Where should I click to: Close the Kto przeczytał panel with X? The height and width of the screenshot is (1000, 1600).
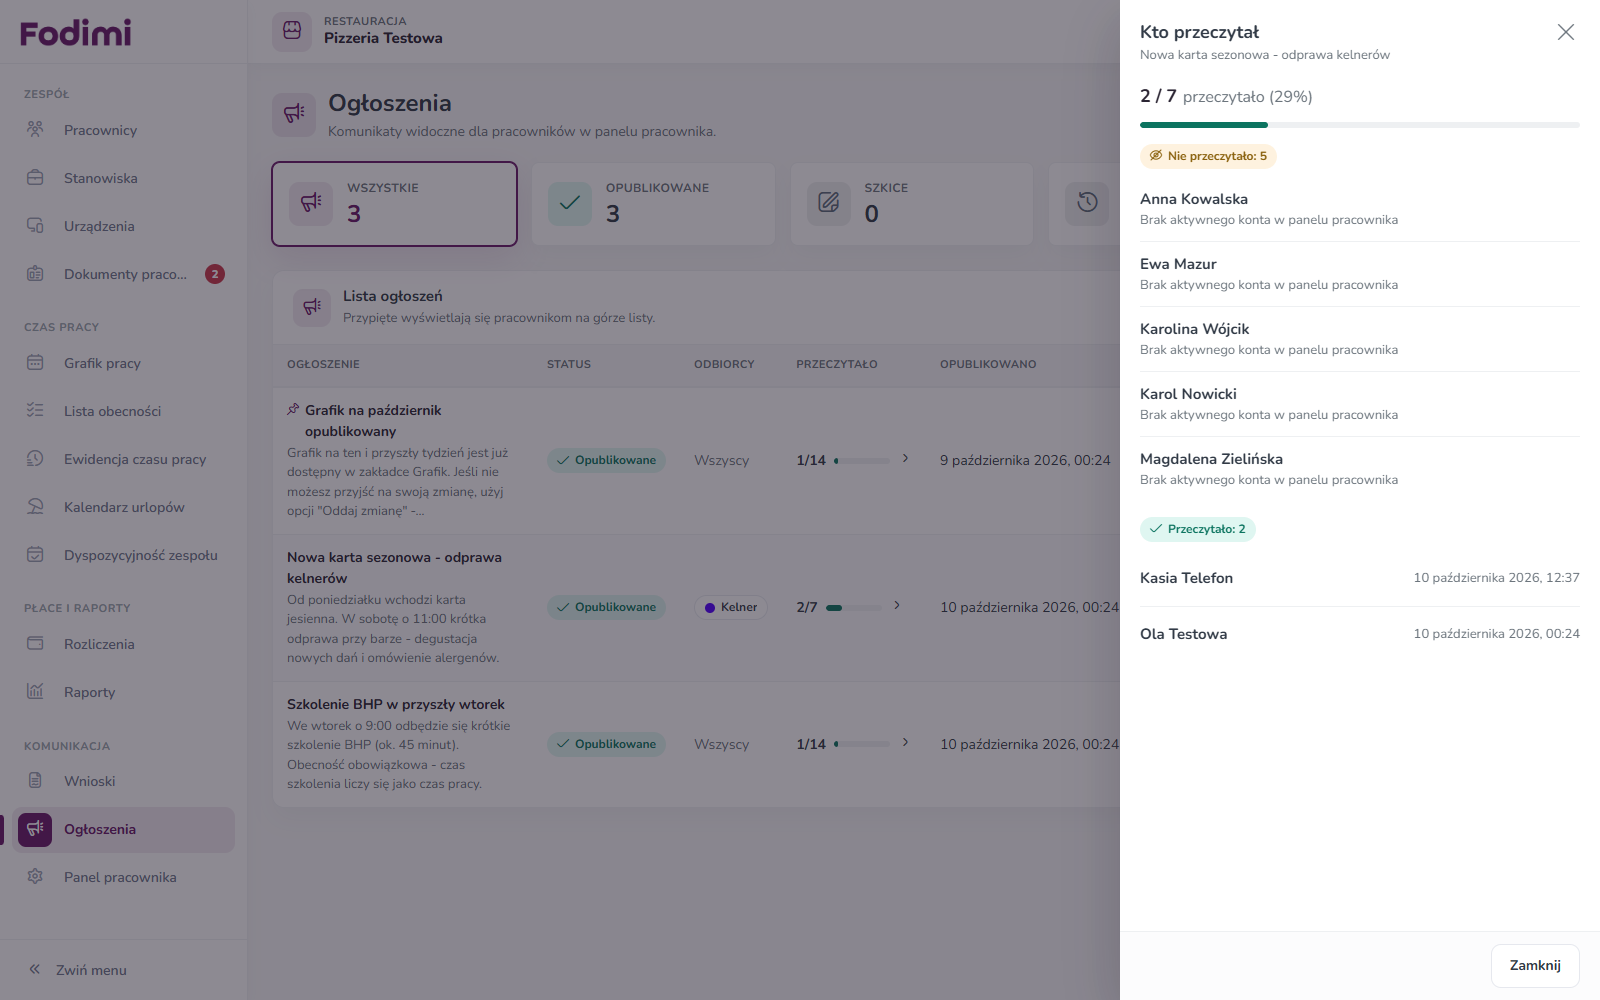(1566, 32)
